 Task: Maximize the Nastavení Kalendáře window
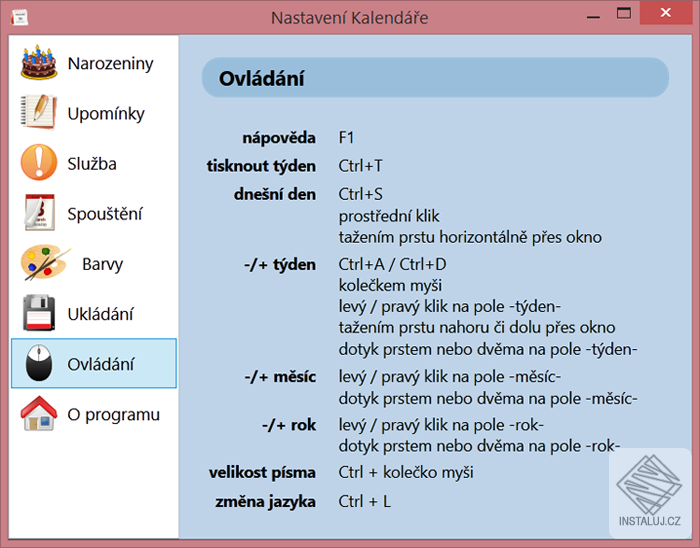624,13
